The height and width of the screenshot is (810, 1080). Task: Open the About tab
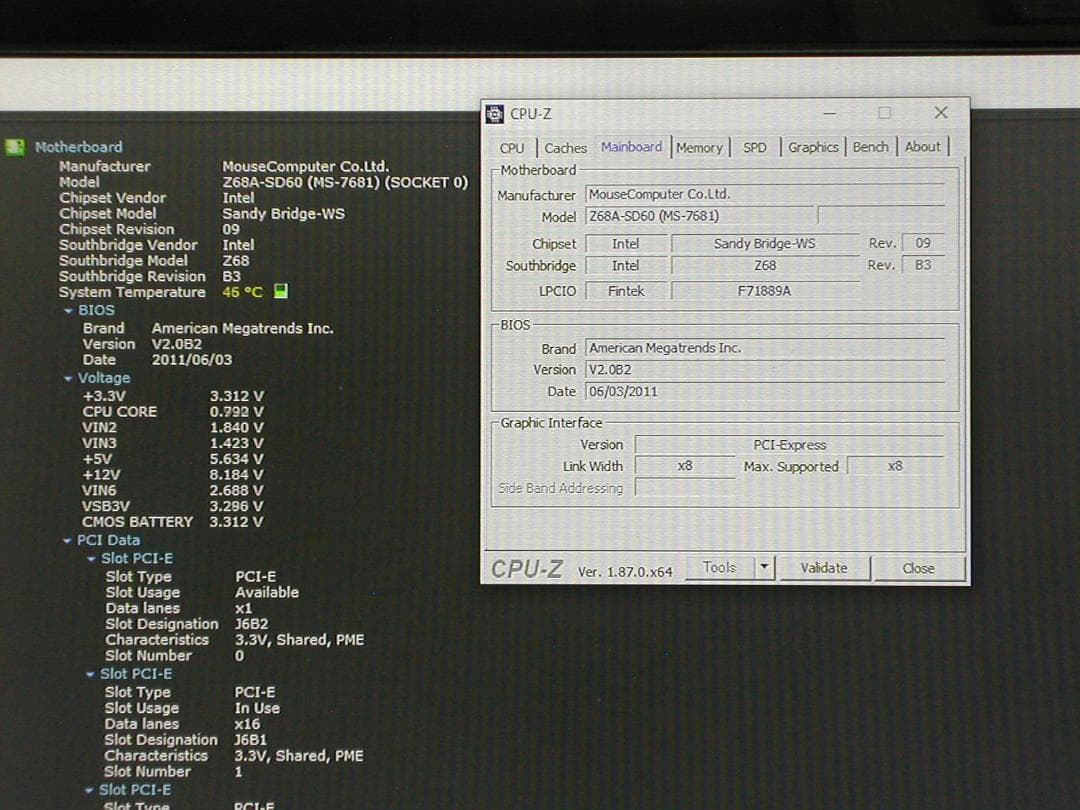coord(922,147)
